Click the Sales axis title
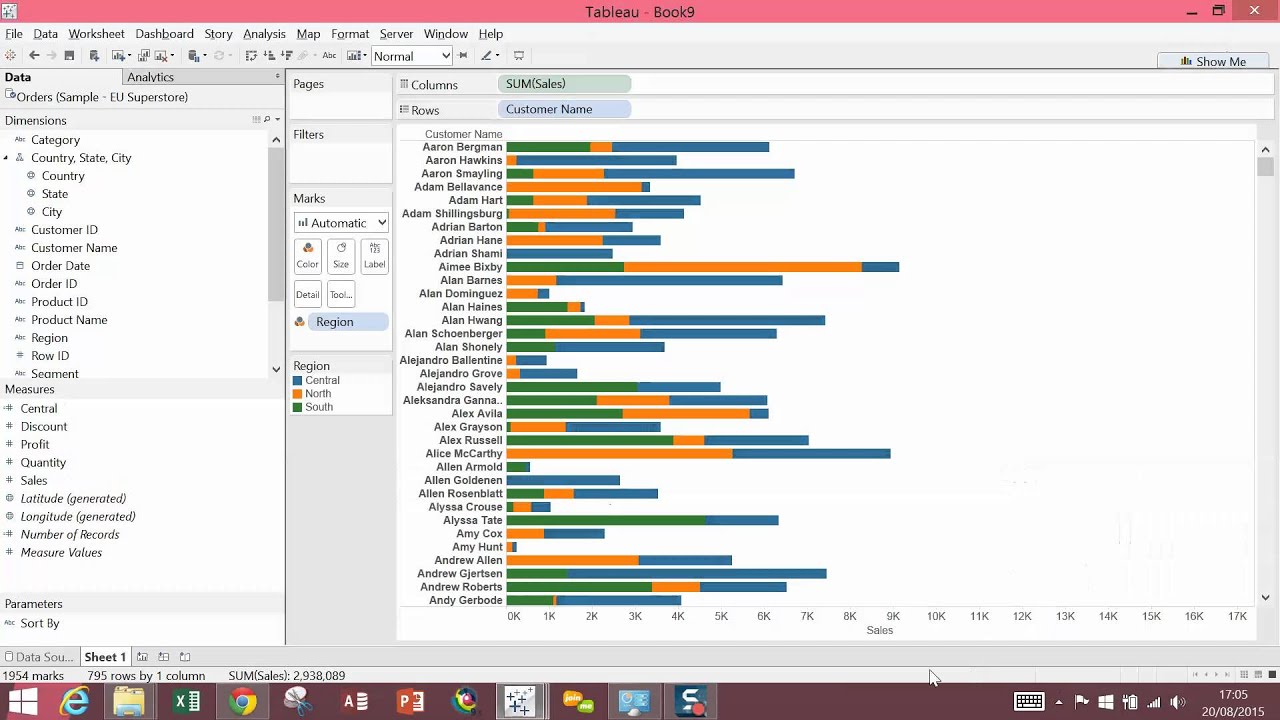1280x720 pixels. click(x=880, y=630)
